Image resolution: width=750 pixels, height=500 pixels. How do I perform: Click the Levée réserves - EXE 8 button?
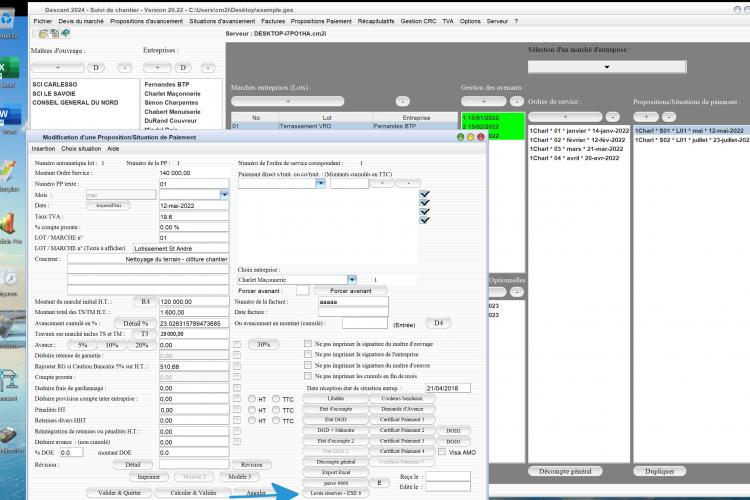pos(336,493)
